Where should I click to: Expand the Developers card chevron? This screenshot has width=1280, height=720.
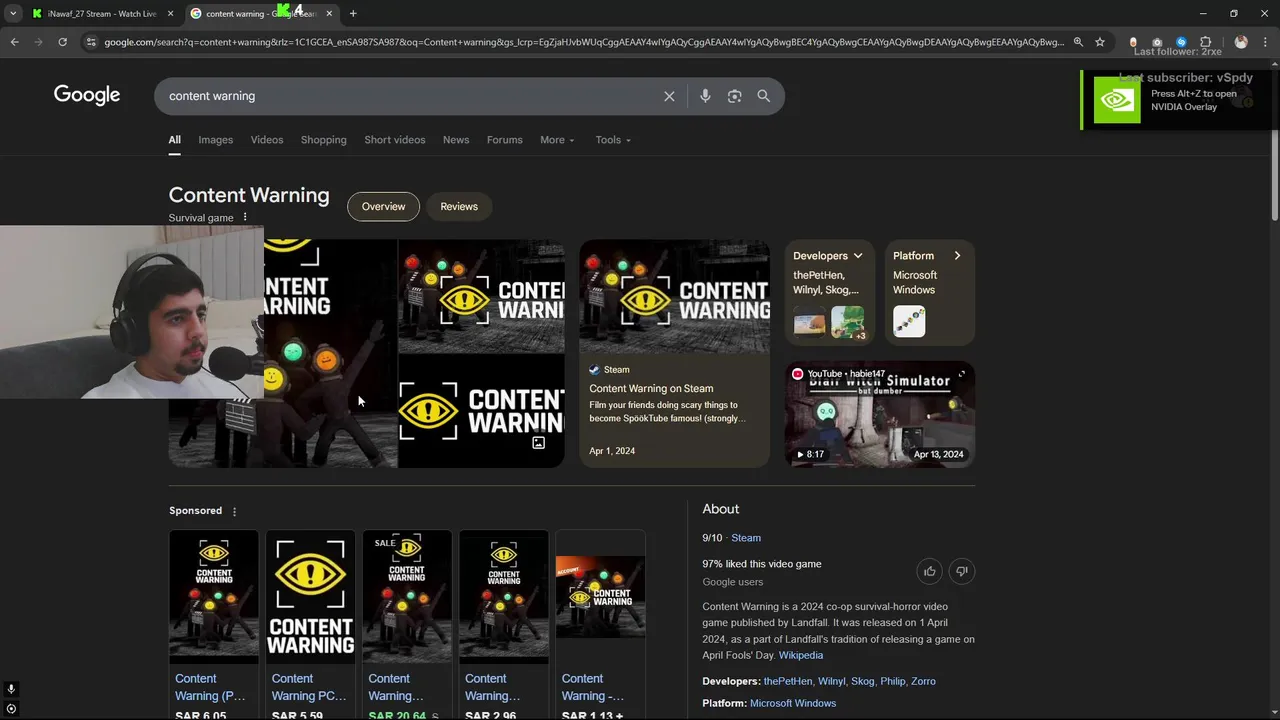[858, 256]
